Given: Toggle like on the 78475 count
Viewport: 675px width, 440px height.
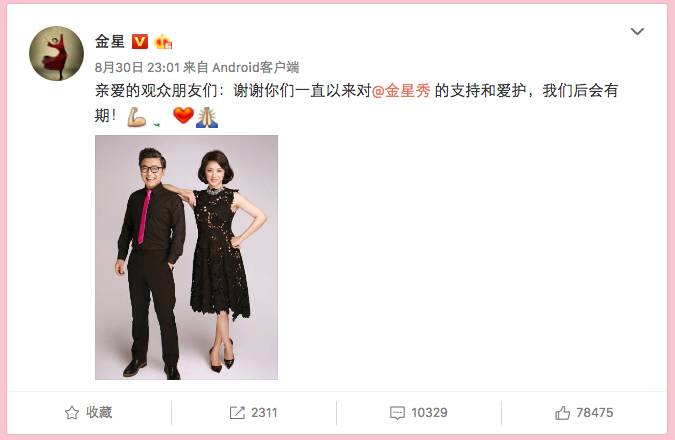Looking at the screenshot, I should [594, 413].
